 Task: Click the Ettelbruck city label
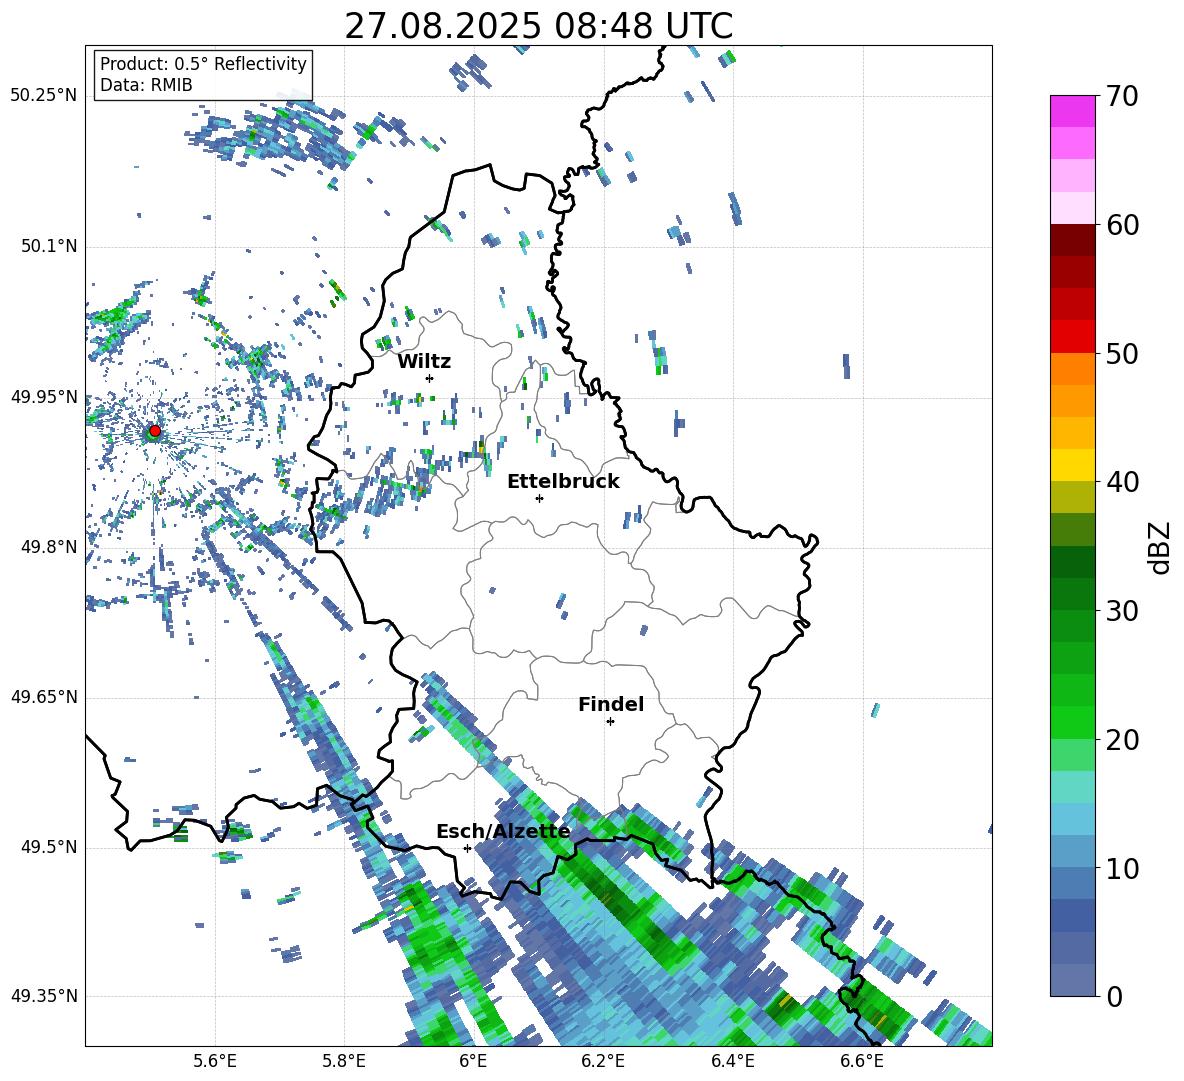(x=563, y=482)
